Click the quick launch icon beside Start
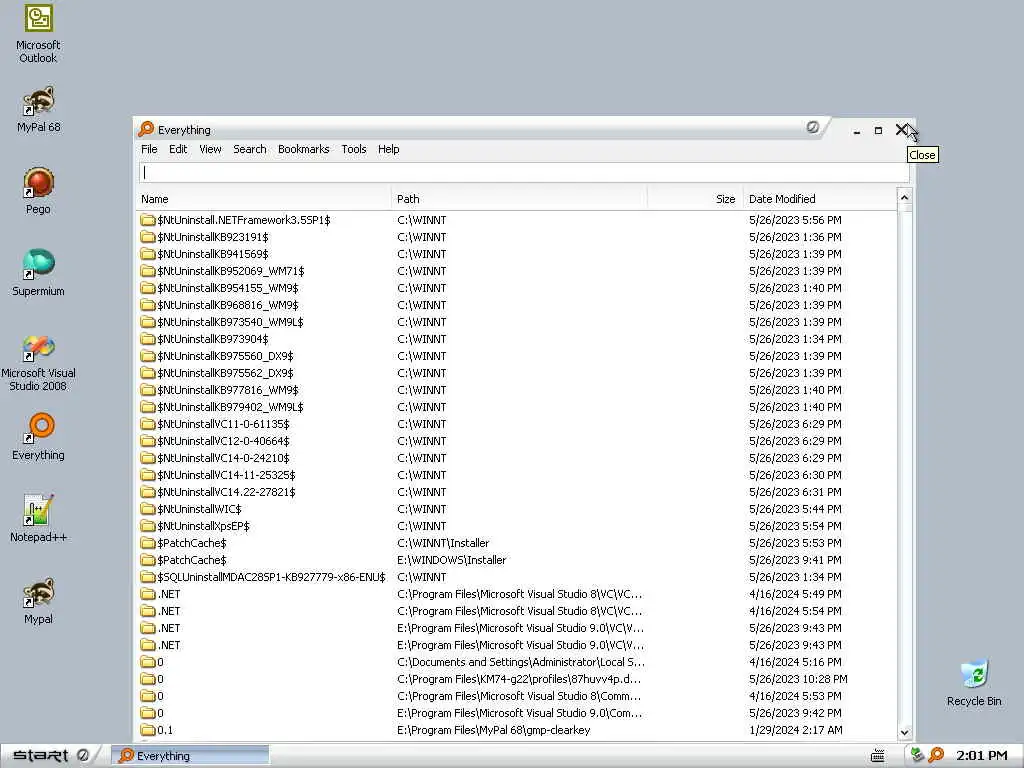The height and width of the screenshot is (768, 1024). (83, 755)
